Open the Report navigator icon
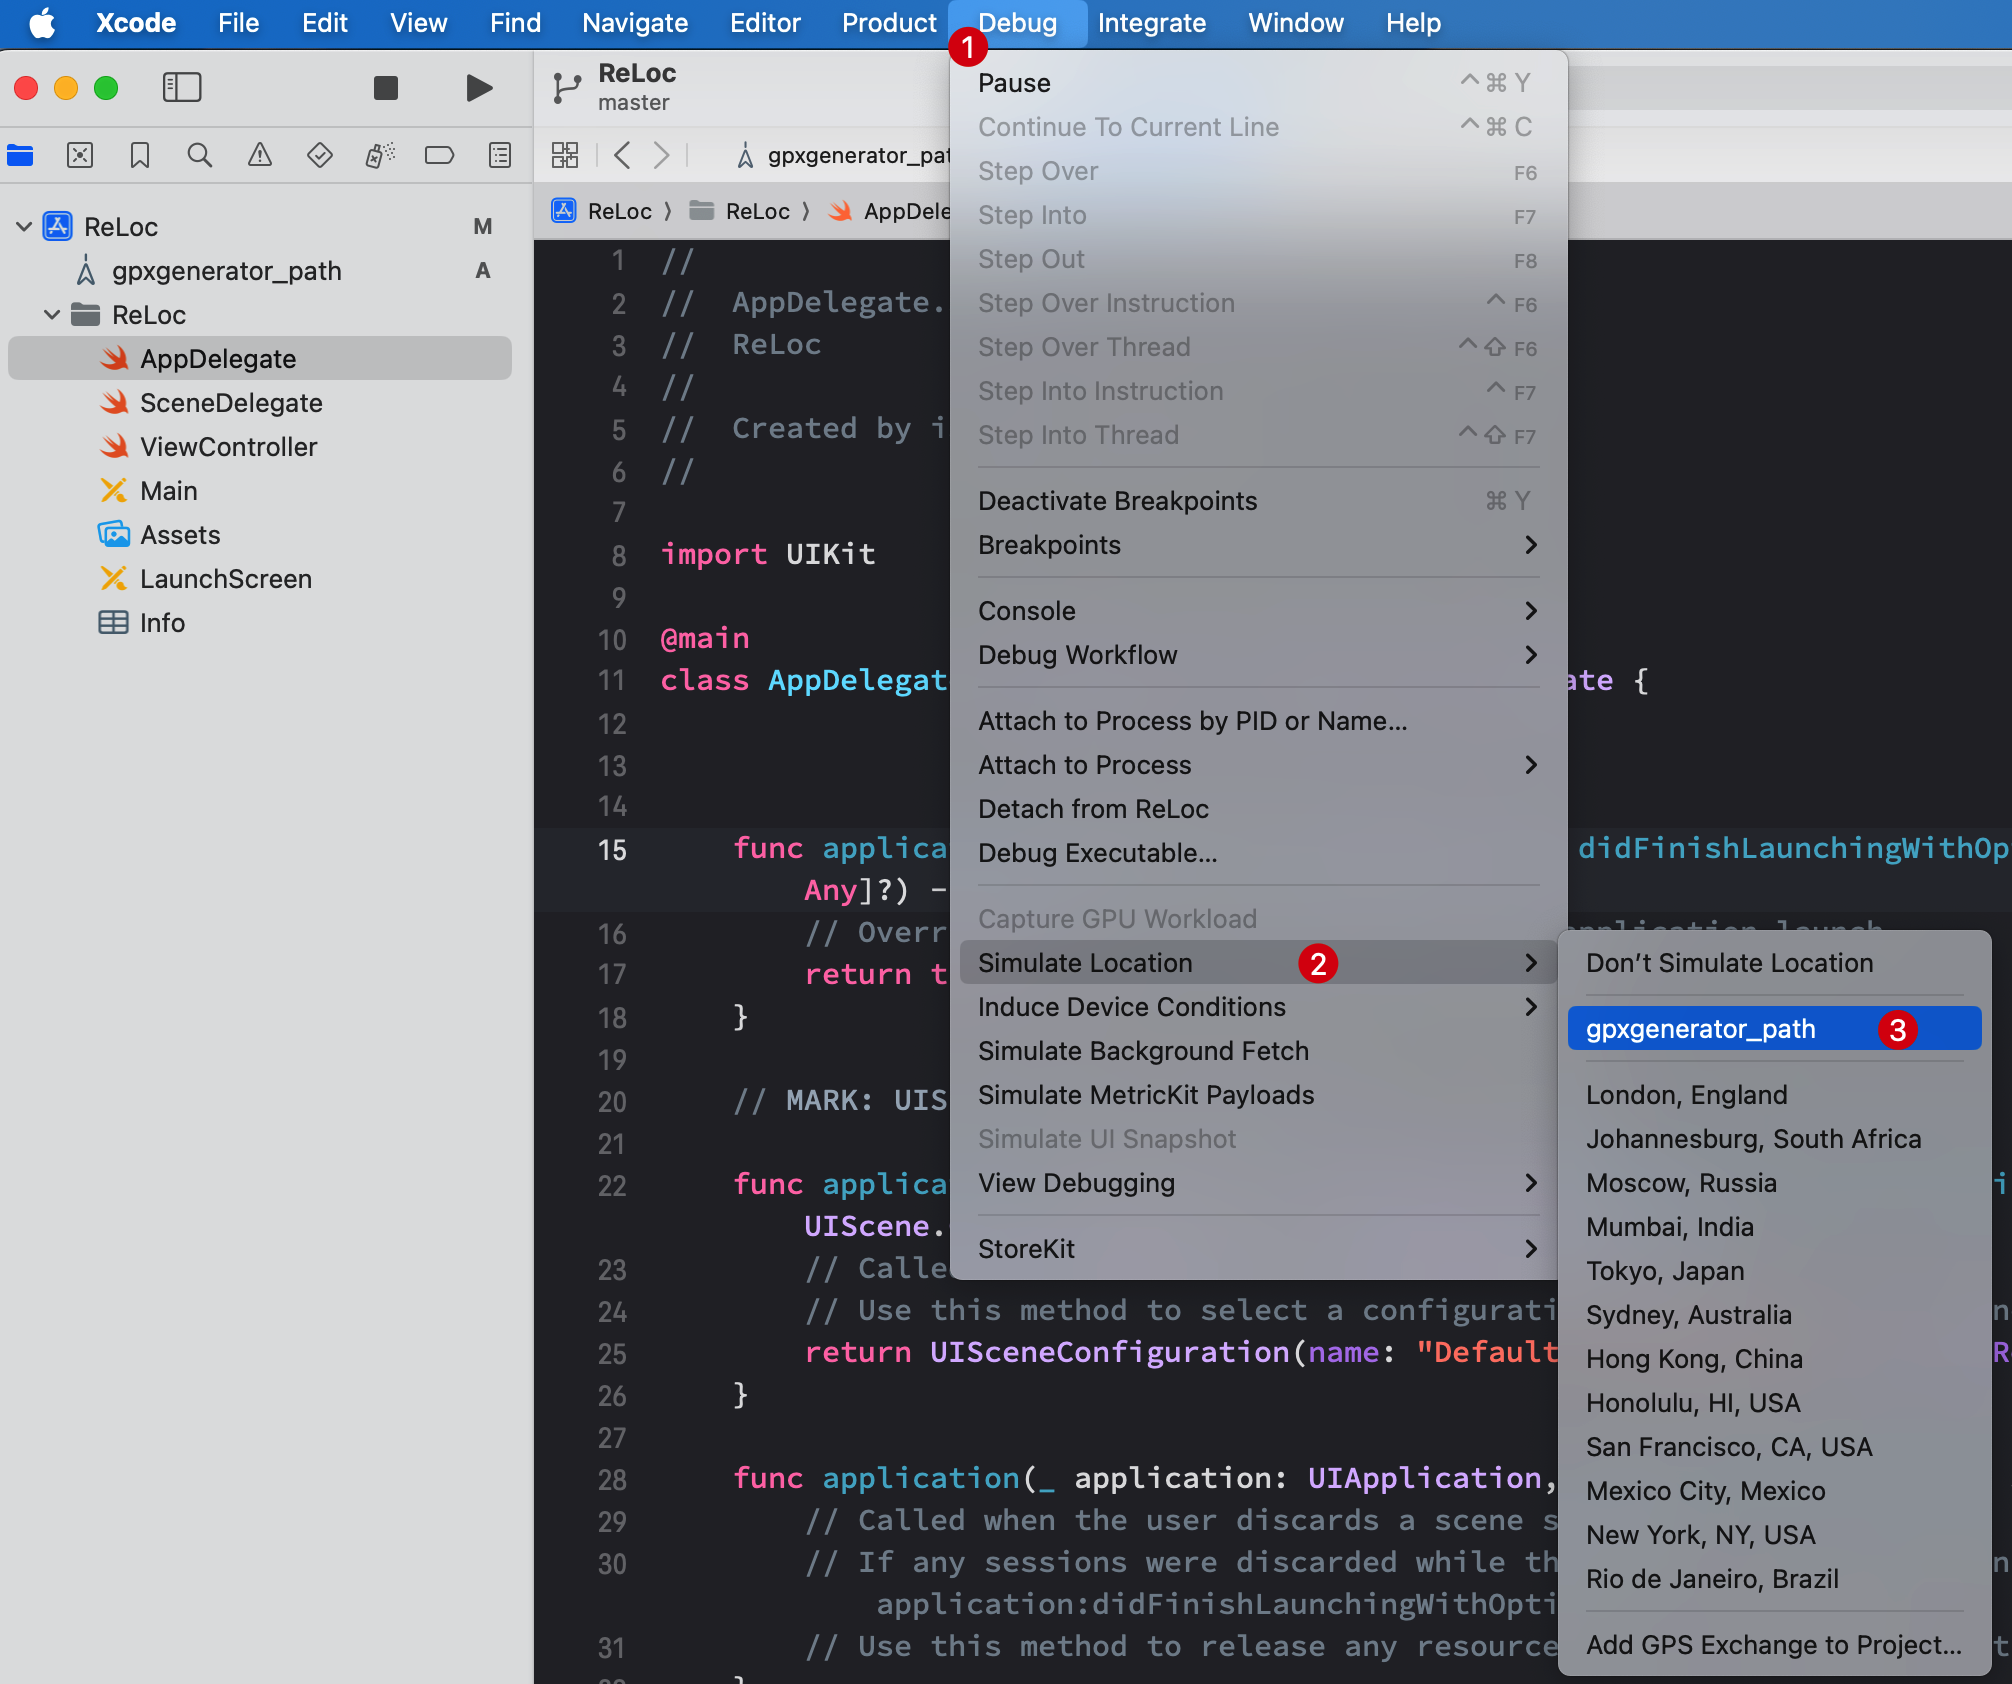The height and width of the screenshot is (1684, 2012). [500, 155]
